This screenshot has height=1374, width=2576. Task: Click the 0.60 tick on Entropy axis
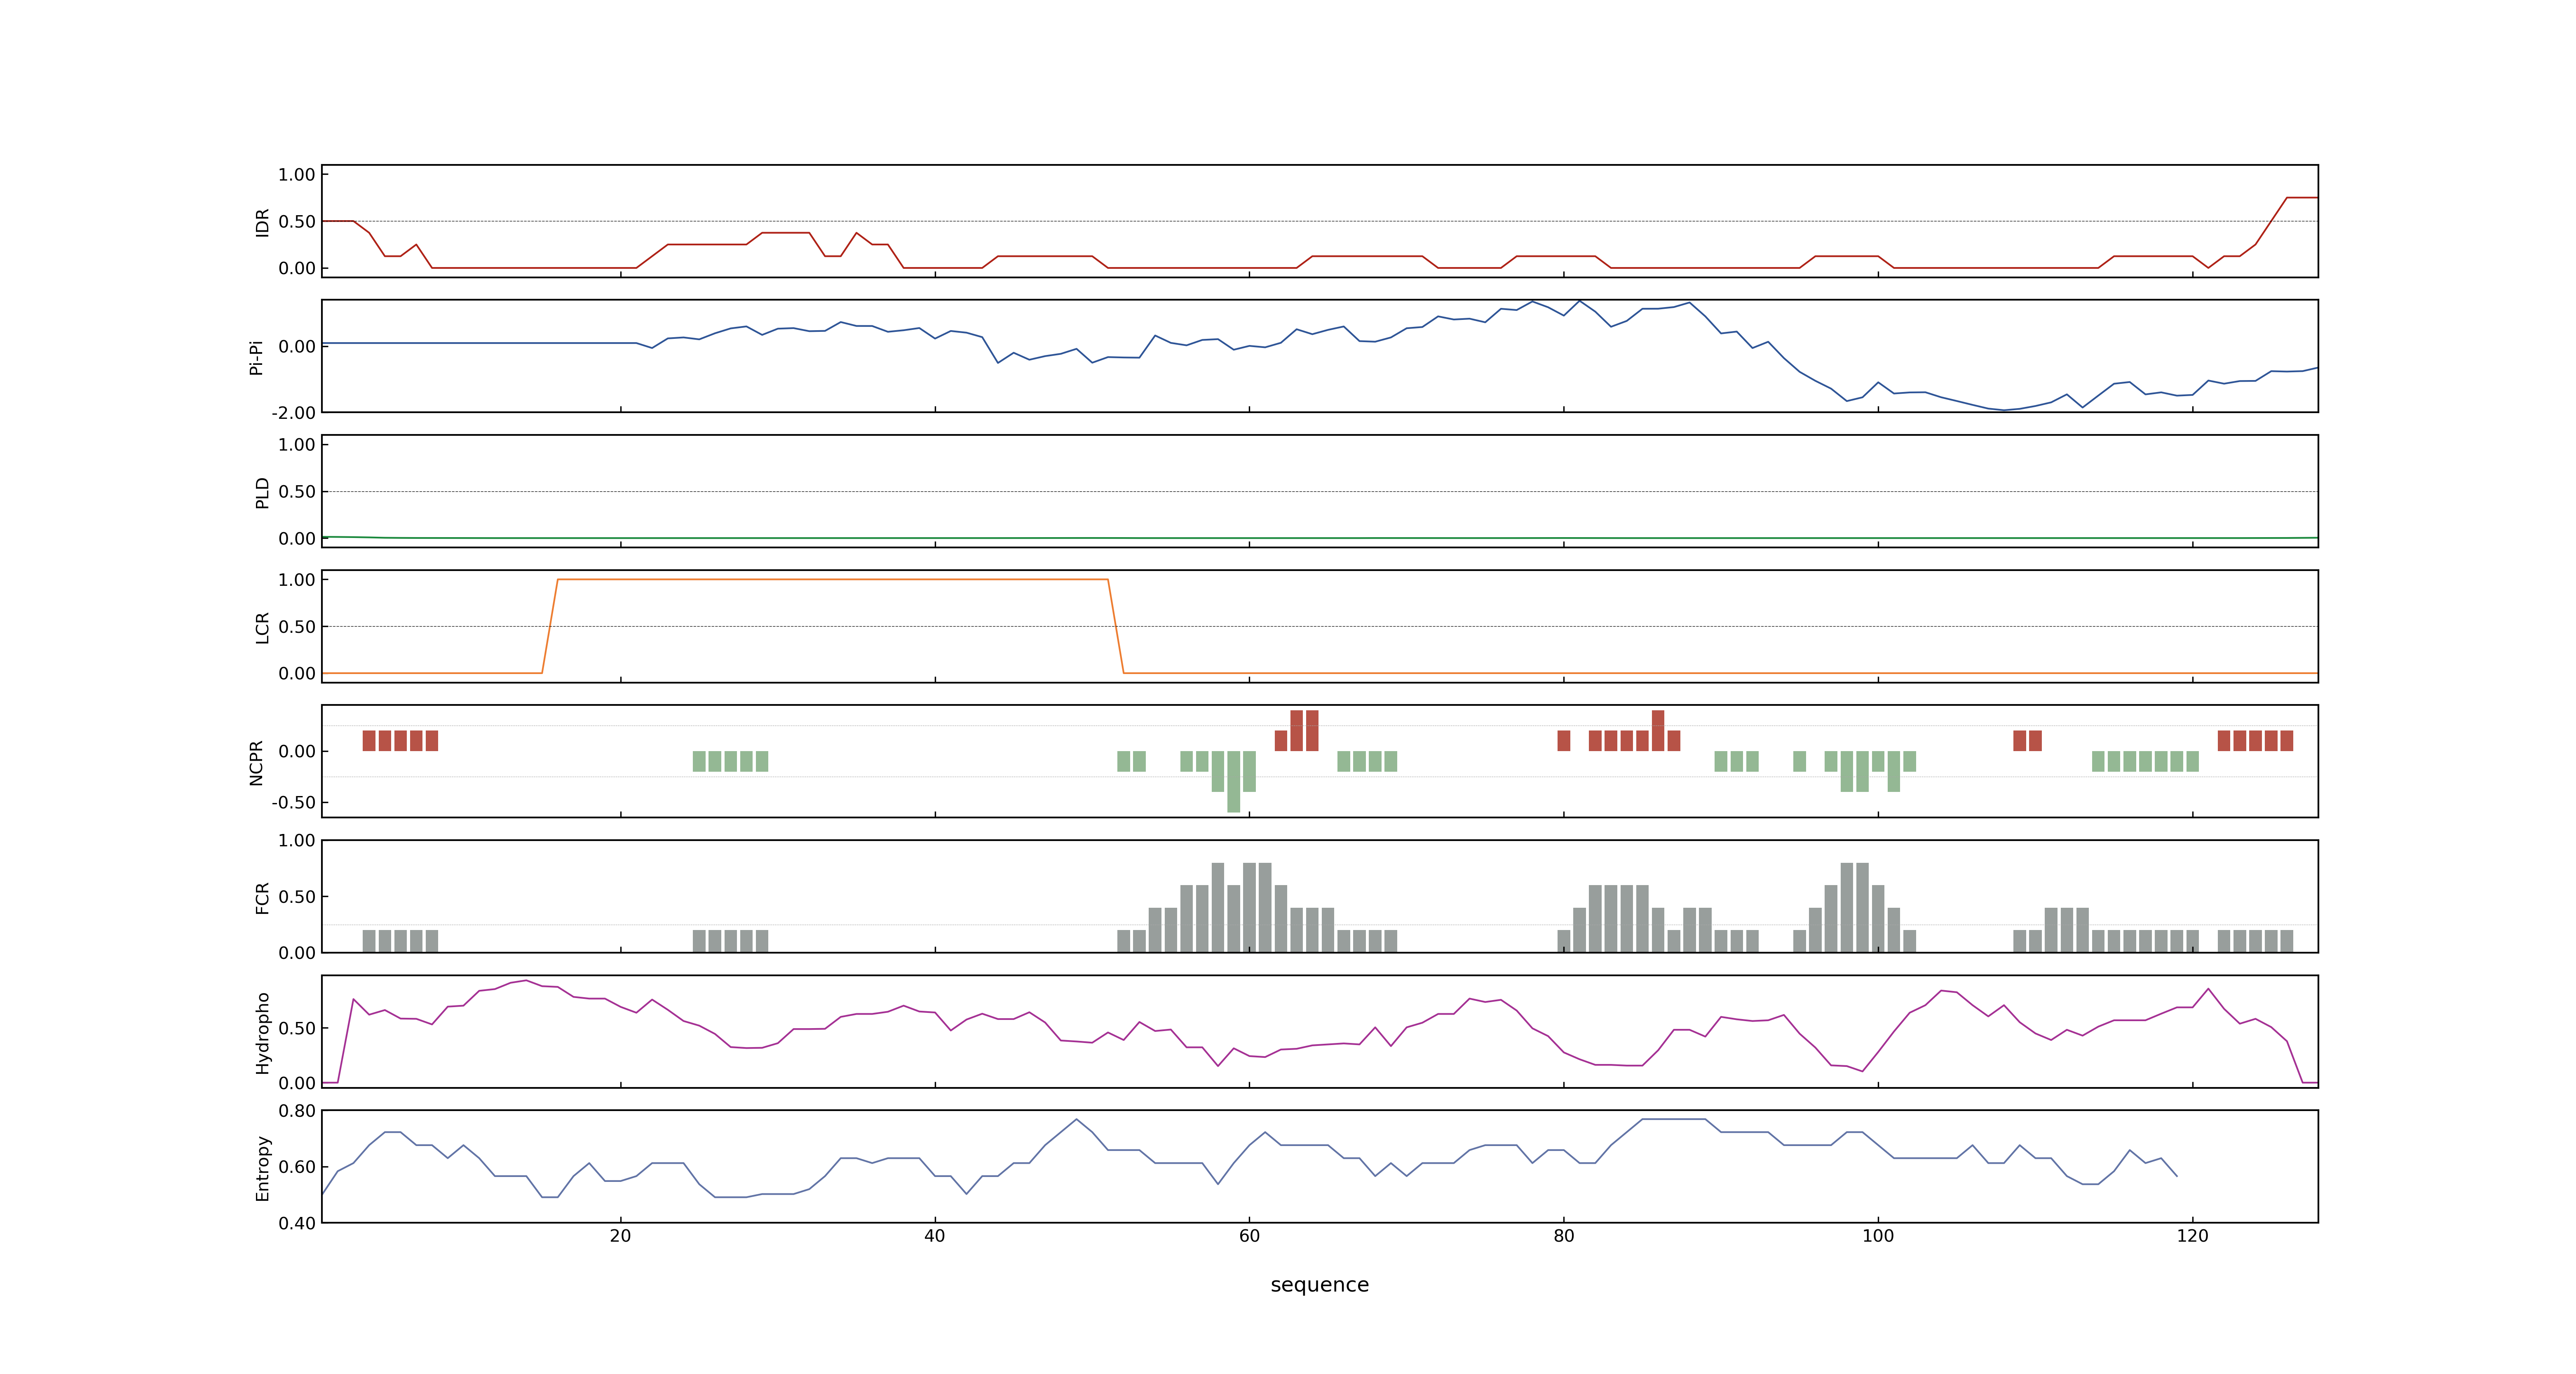point(297,1167)
